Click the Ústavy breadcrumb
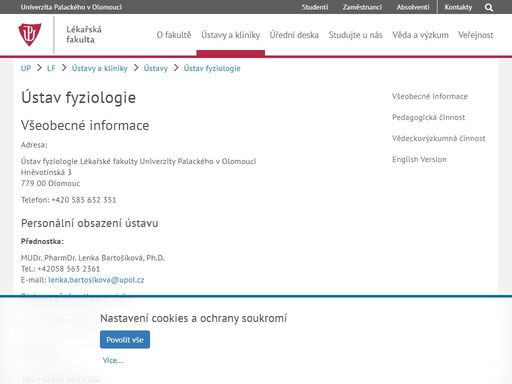 (x=156, y=68)
